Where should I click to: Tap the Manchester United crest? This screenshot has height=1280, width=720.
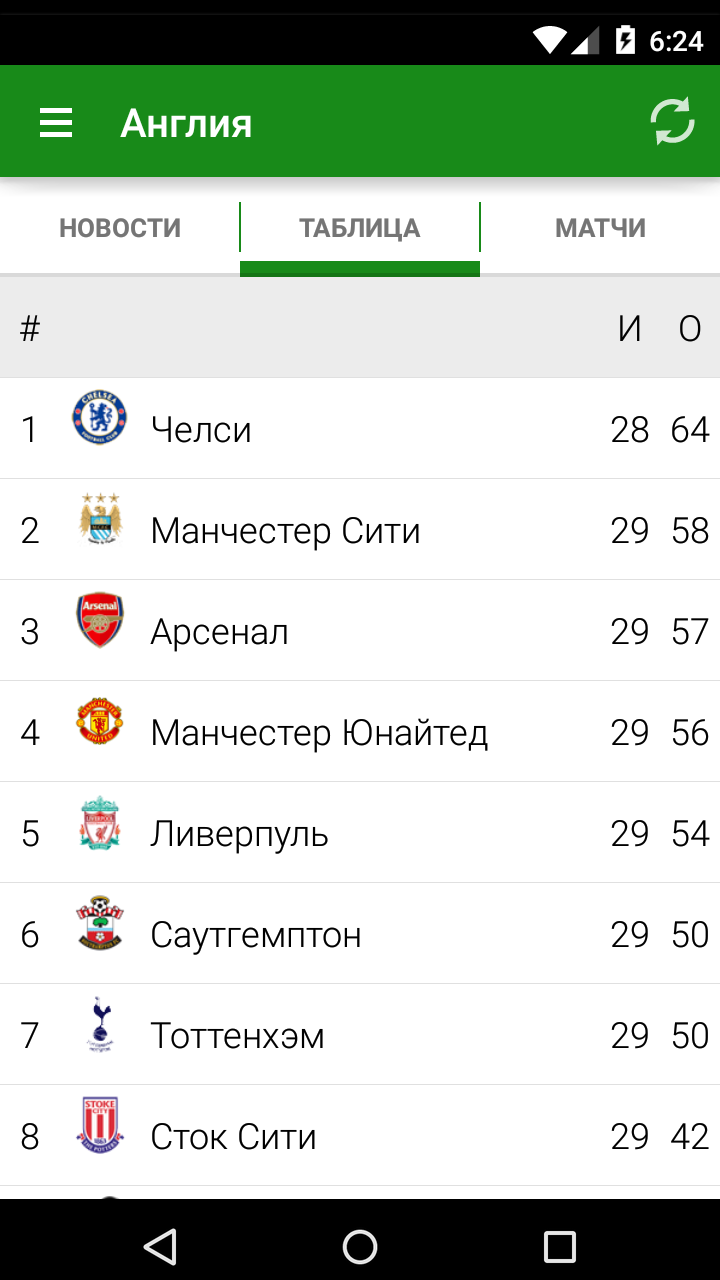(100, 721)
